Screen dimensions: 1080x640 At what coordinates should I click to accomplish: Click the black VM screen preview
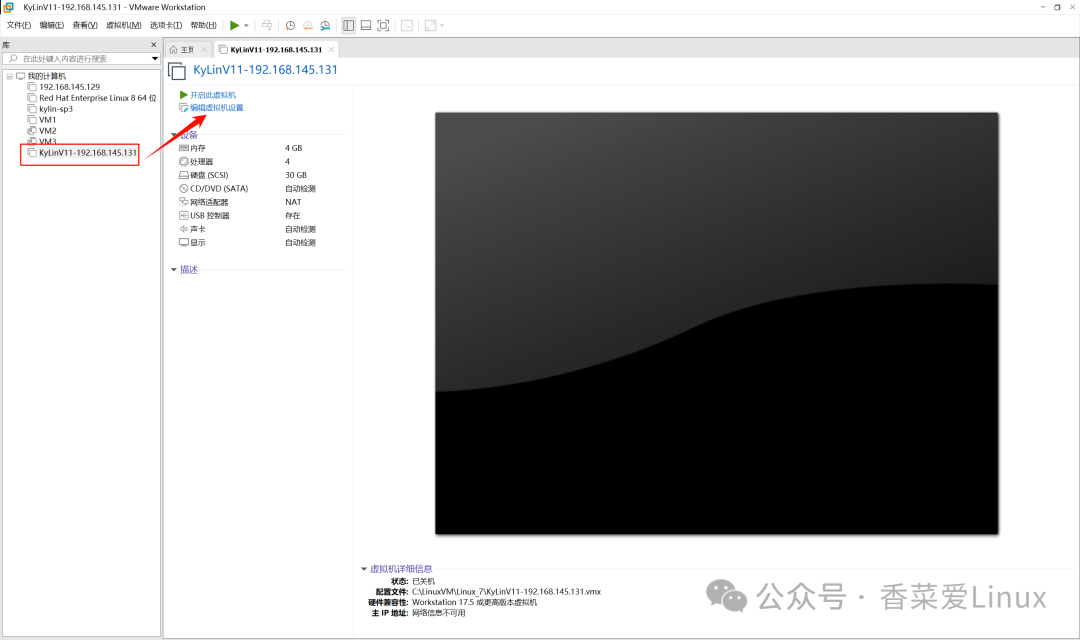point(716,323)
